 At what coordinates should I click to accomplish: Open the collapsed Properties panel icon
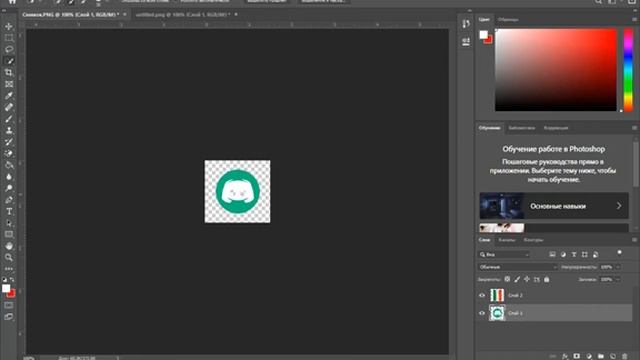click(466, 41)
